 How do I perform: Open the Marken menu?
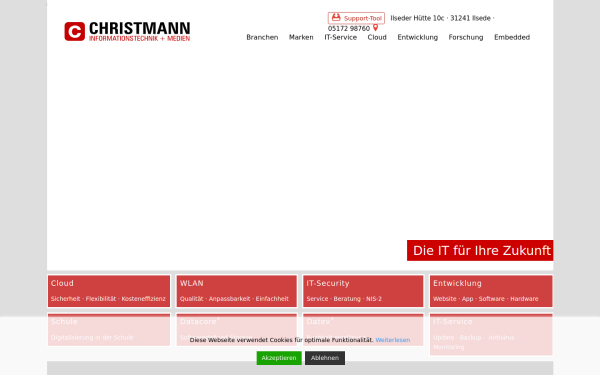(301, 37)
